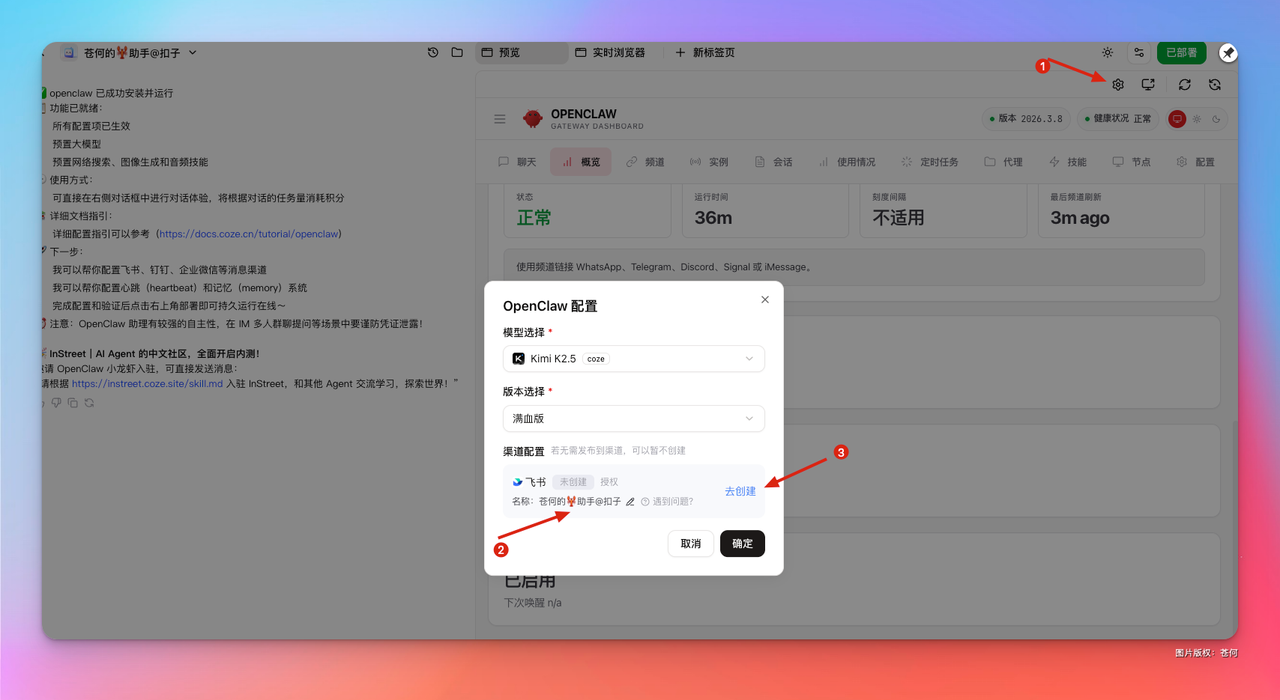Open the 定时任务 dashboard tab
Screen dimensions: 1280x700
929,162
